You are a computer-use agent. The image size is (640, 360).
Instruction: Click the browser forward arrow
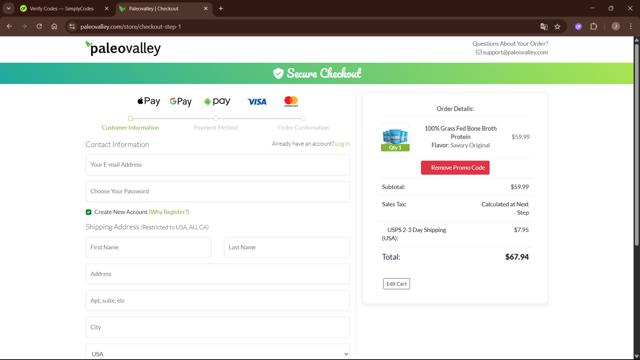point(24,27)
